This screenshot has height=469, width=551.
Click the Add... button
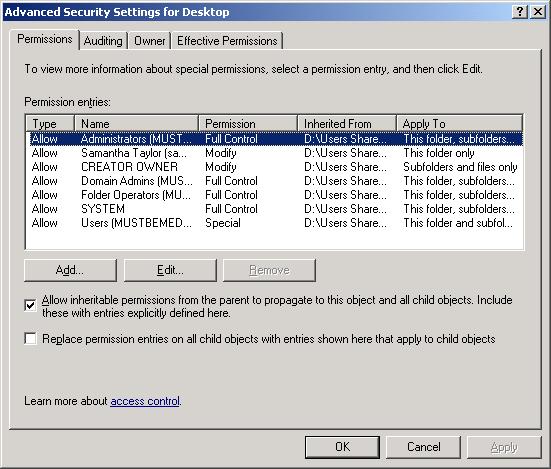pyautogui.click(x=70, y=270)
